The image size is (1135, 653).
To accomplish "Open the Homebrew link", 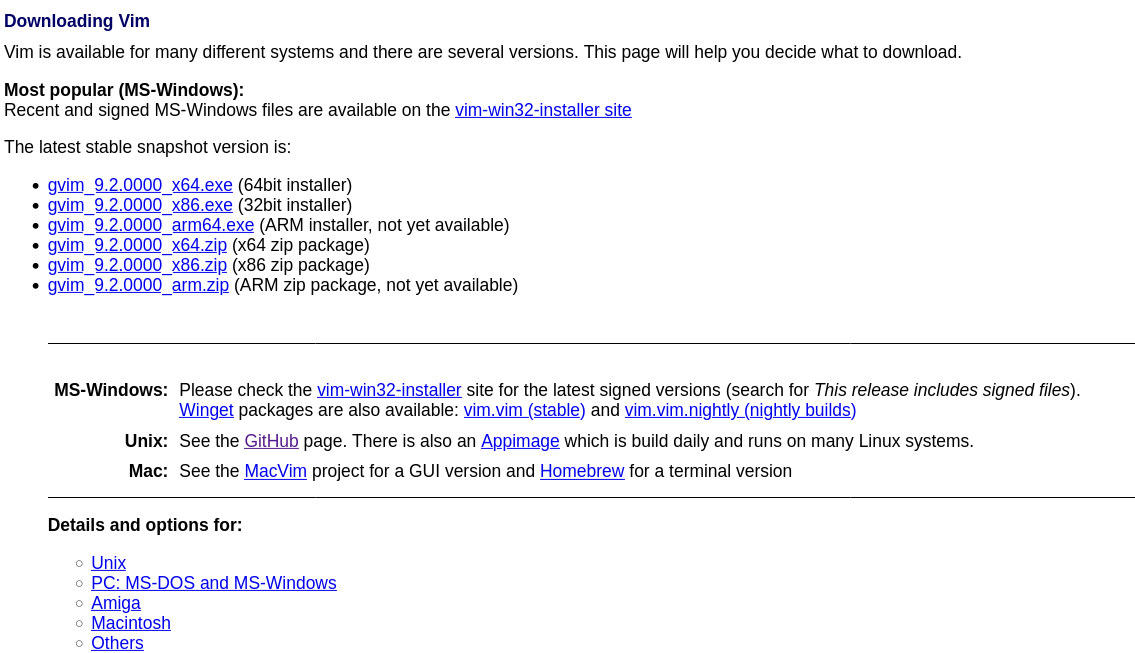I will 582,471.
